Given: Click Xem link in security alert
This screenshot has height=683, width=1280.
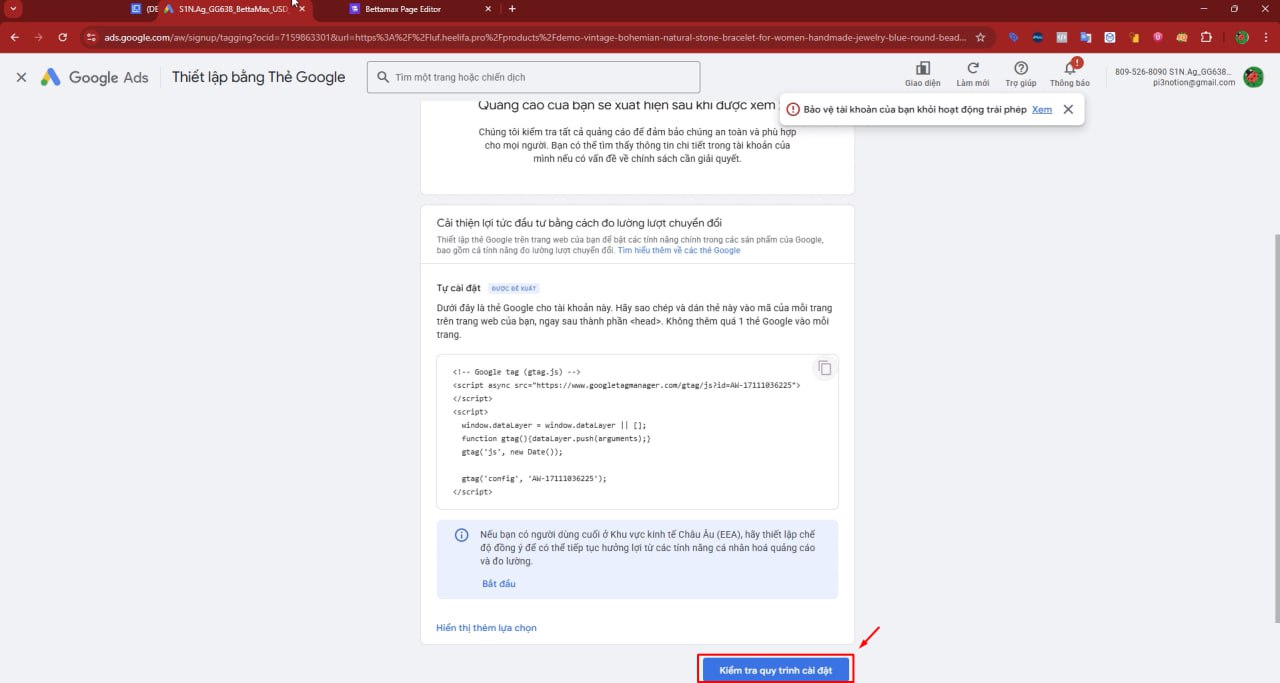Looking at the screenshot, I should (1041, 109).
